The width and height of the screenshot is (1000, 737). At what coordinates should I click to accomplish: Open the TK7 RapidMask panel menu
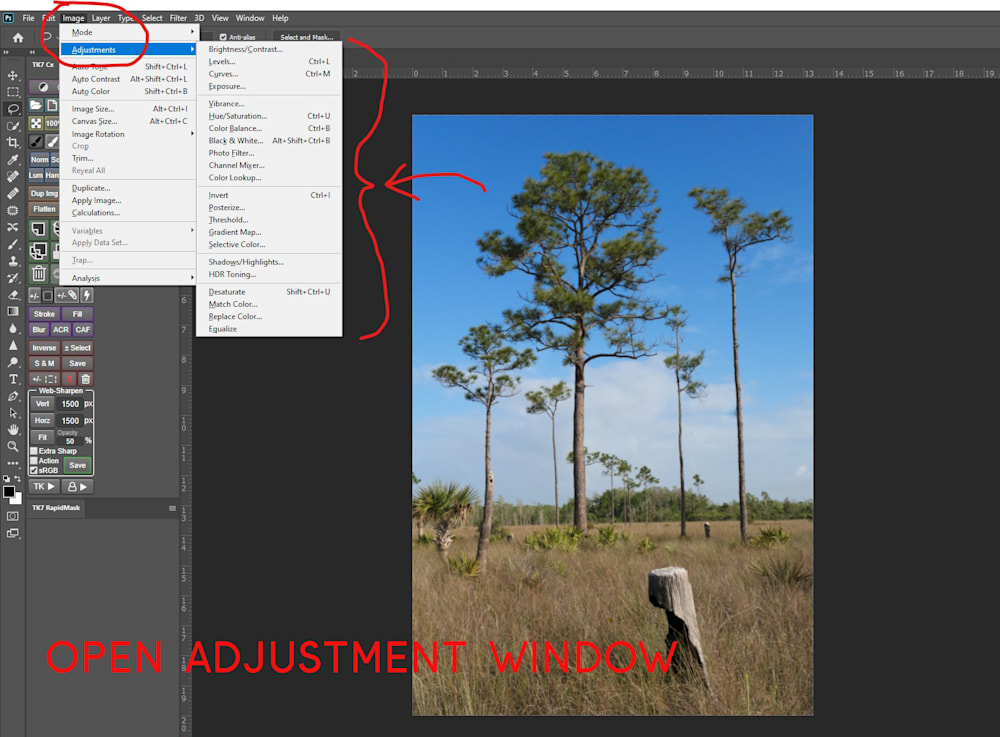(172, 508)
